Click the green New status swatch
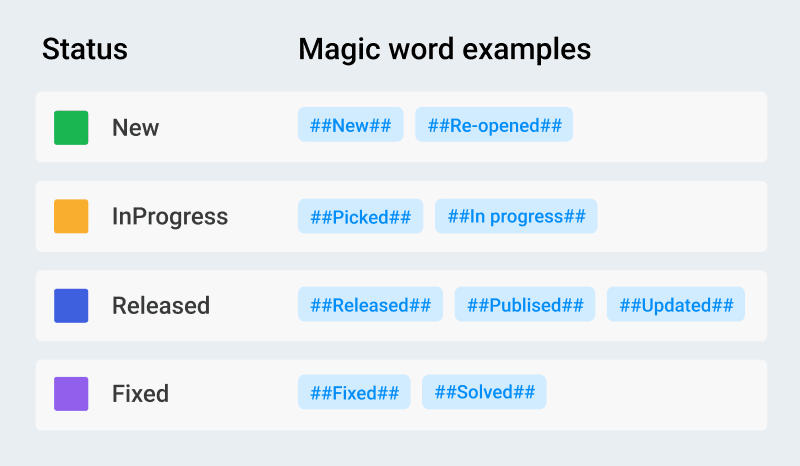This screenshot has height=466, width=800. click(71, 128)
